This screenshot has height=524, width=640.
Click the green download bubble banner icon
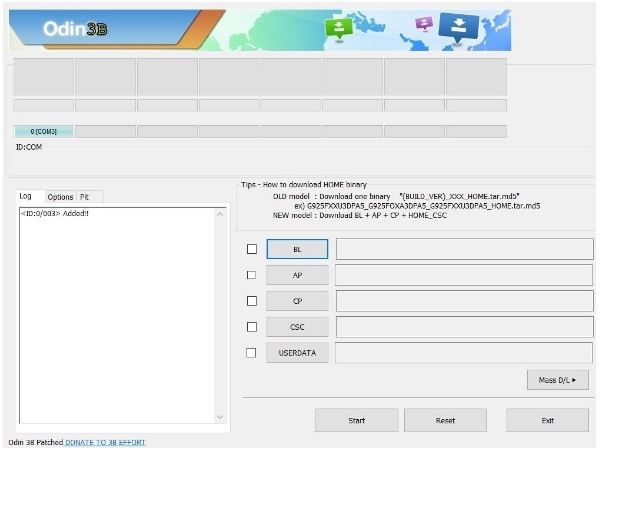click(338, 29)
